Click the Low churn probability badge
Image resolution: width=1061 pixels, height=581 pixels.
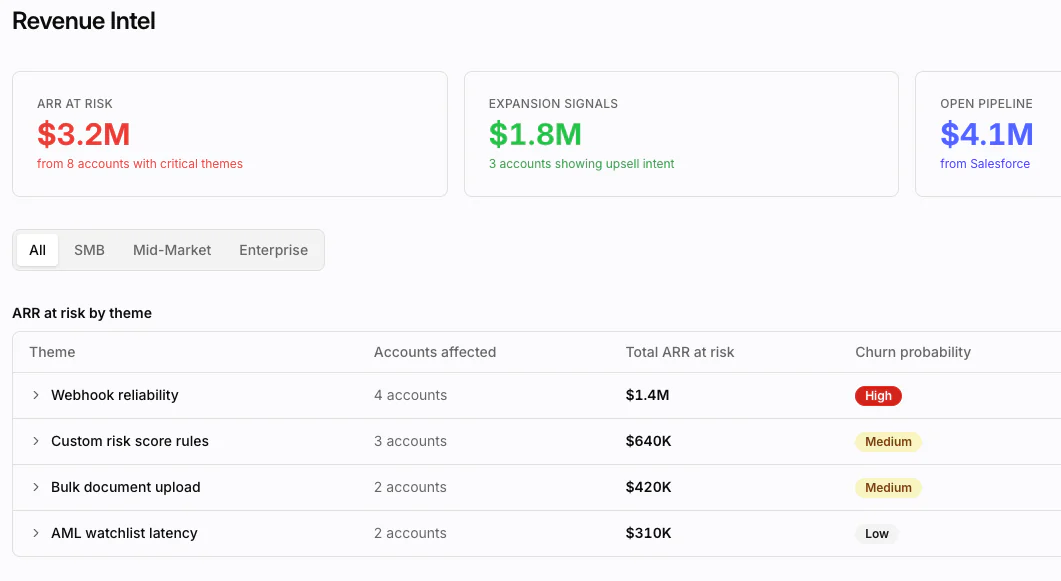coord(876,534)
